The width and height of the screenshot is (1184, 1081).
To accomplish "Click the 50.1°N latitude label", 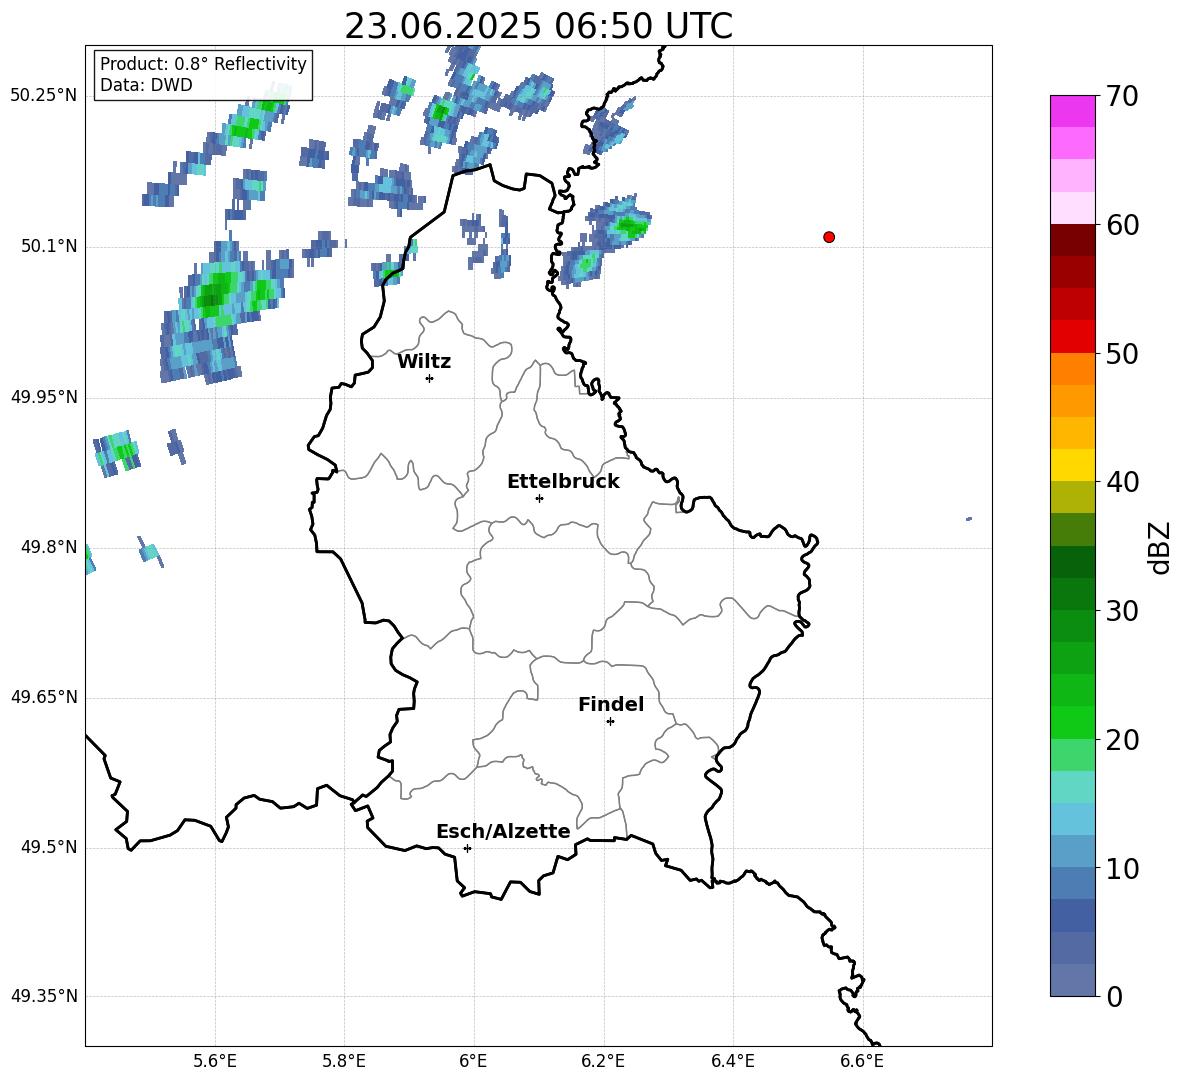I will 49,246.
